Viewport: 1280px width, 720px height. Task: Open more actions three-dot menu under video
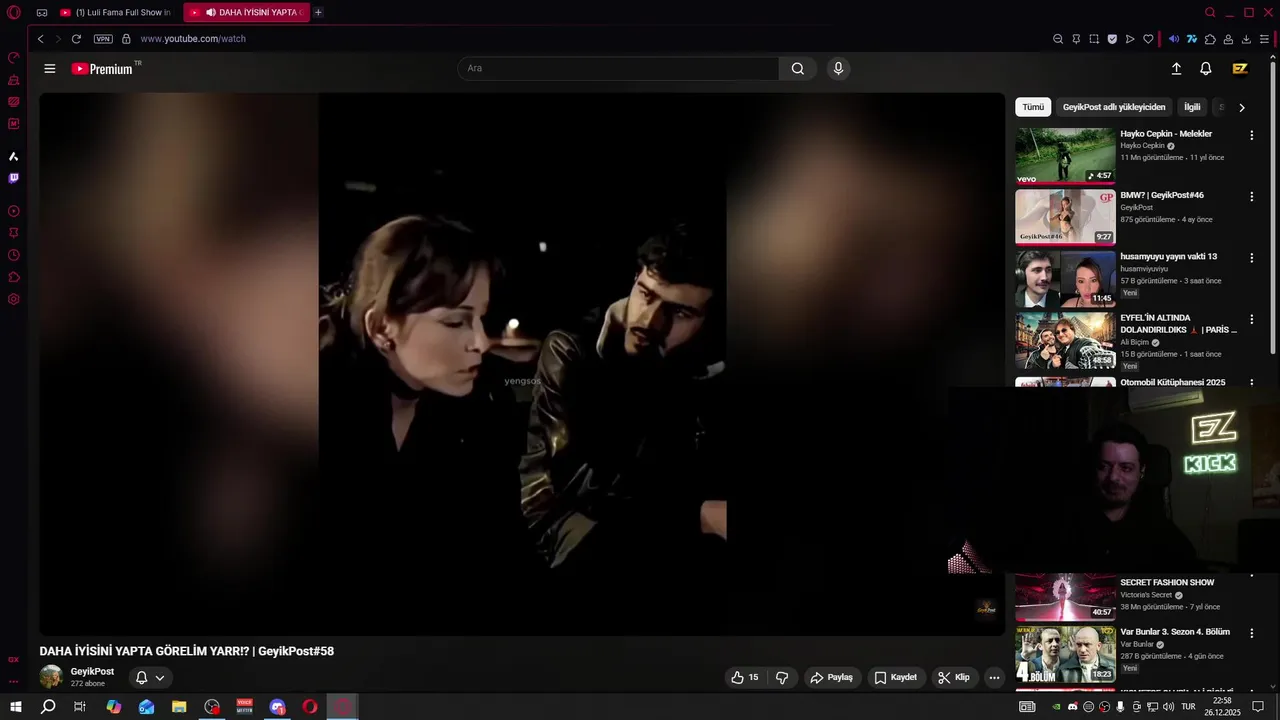994,677
